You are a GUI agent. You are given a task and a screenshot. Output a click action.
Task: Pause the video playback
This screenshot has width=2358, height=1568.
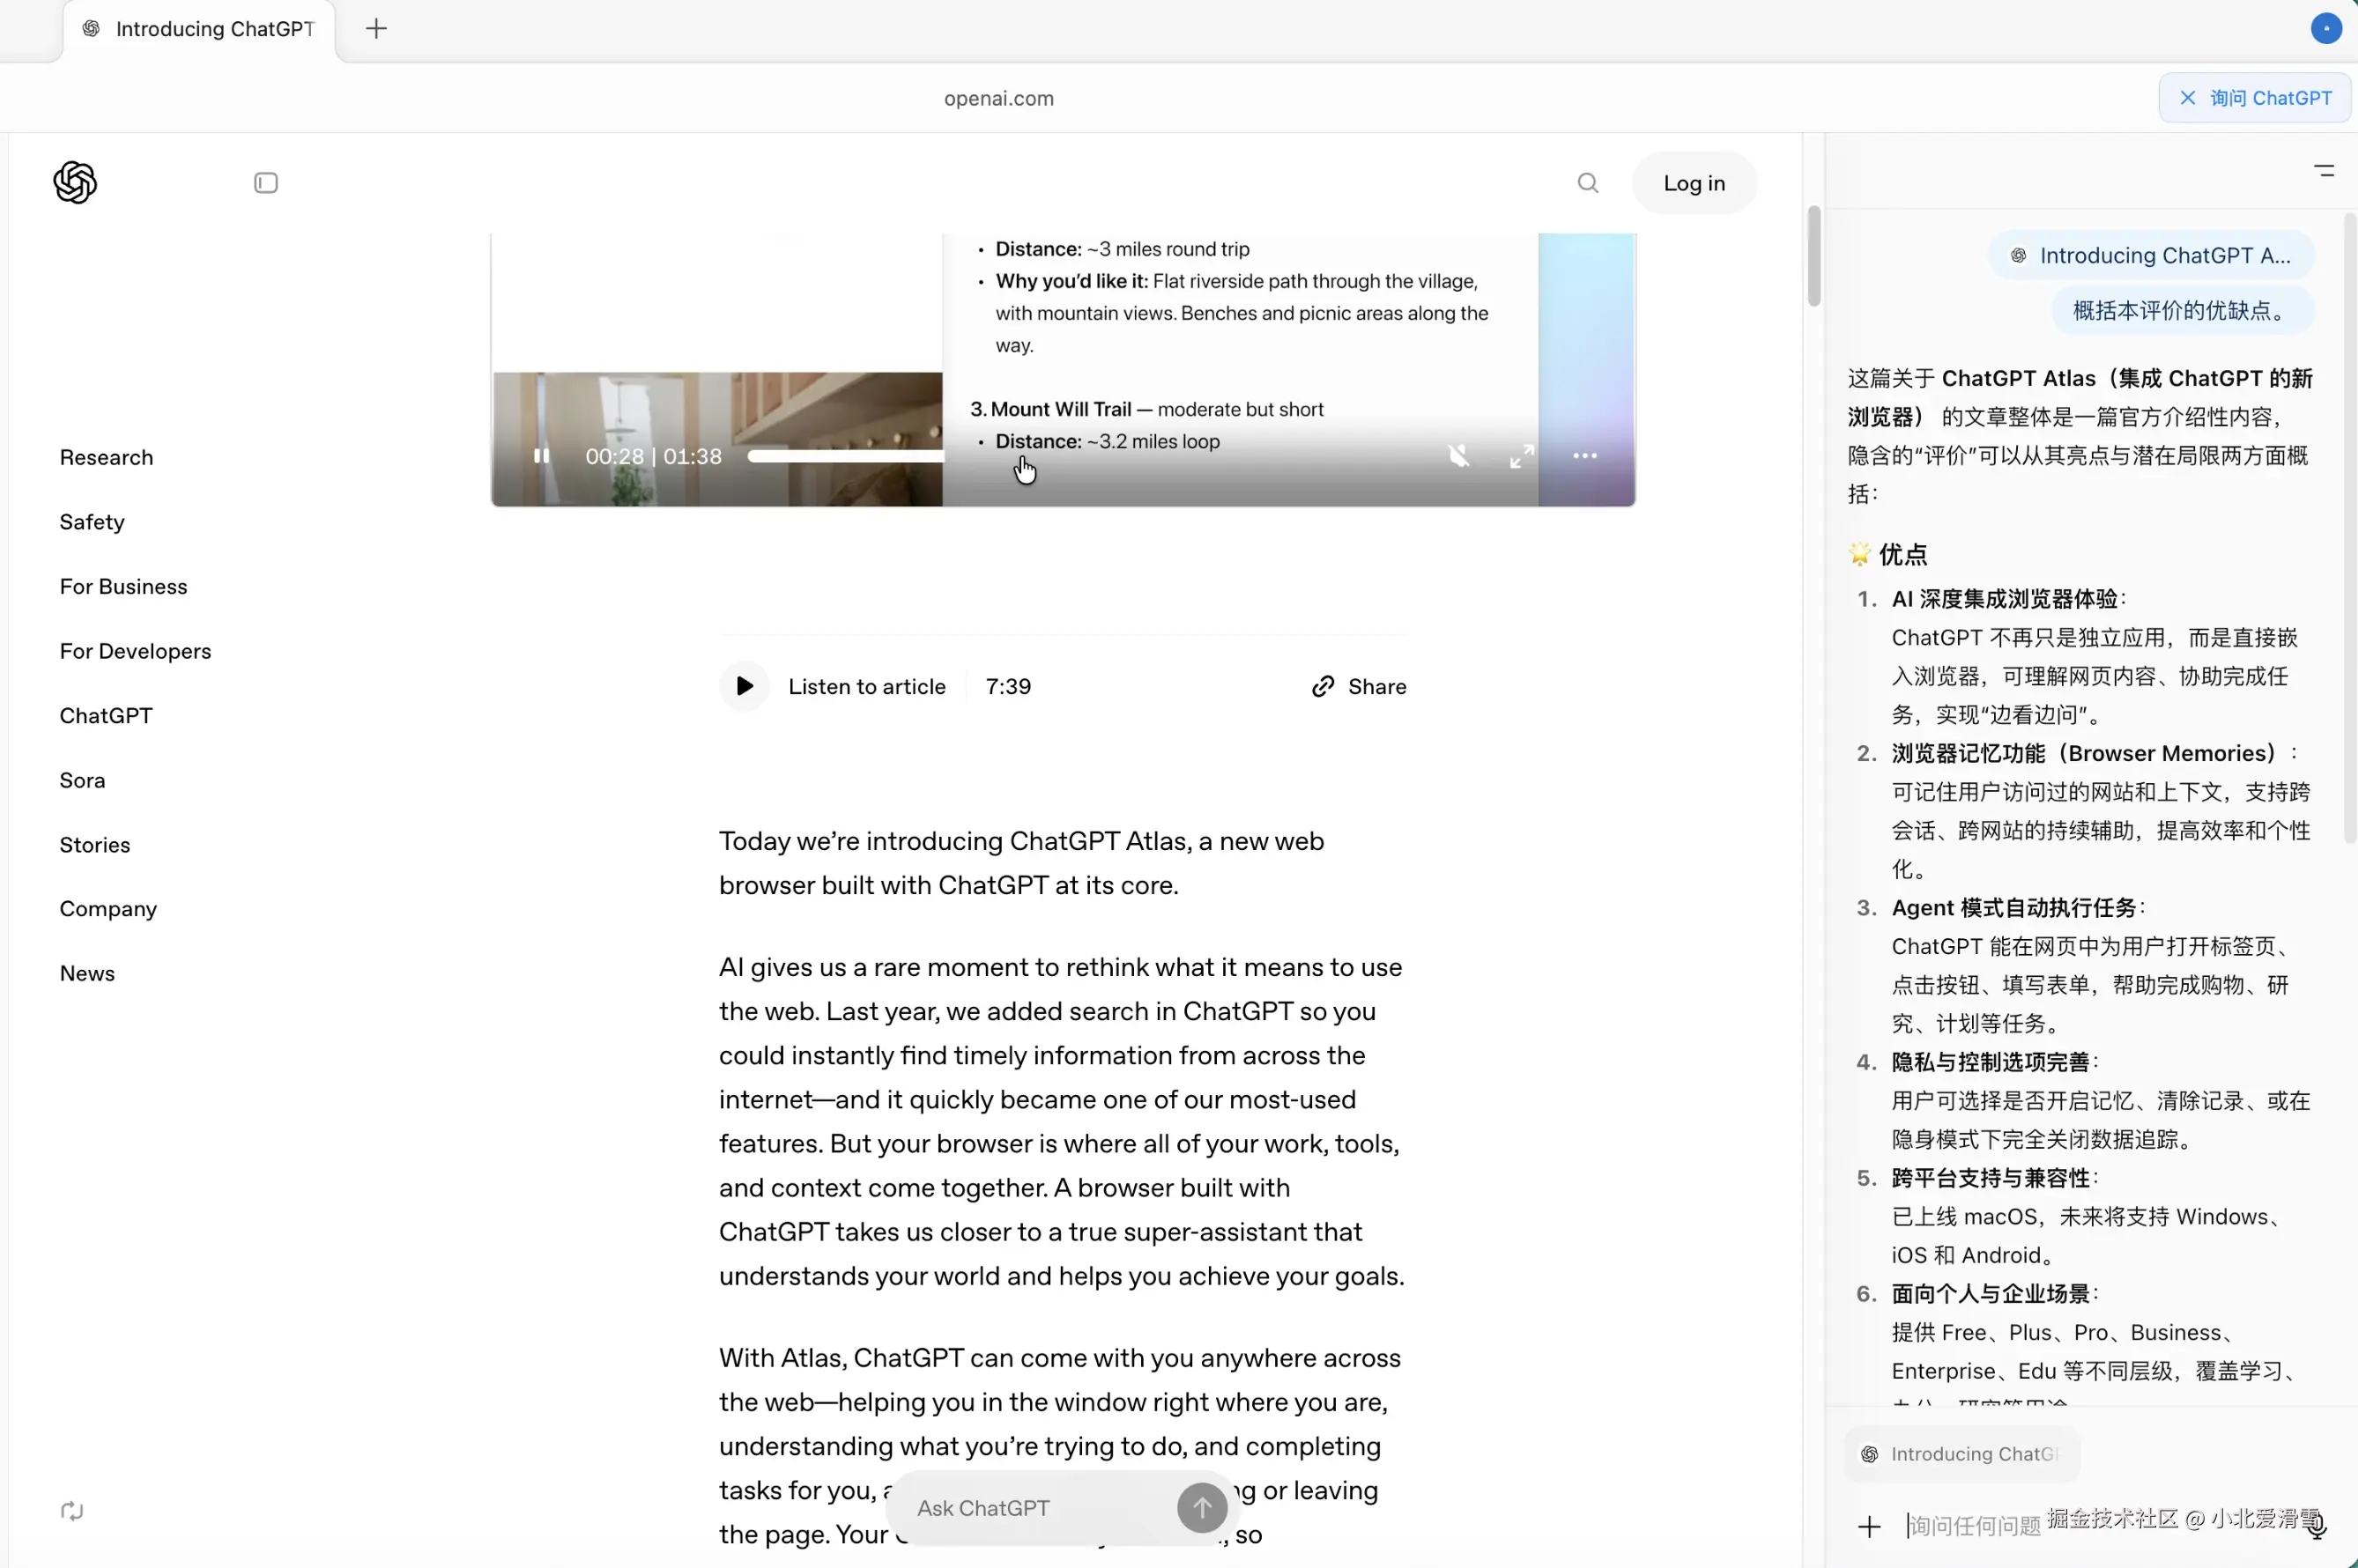tap(541, 456)
